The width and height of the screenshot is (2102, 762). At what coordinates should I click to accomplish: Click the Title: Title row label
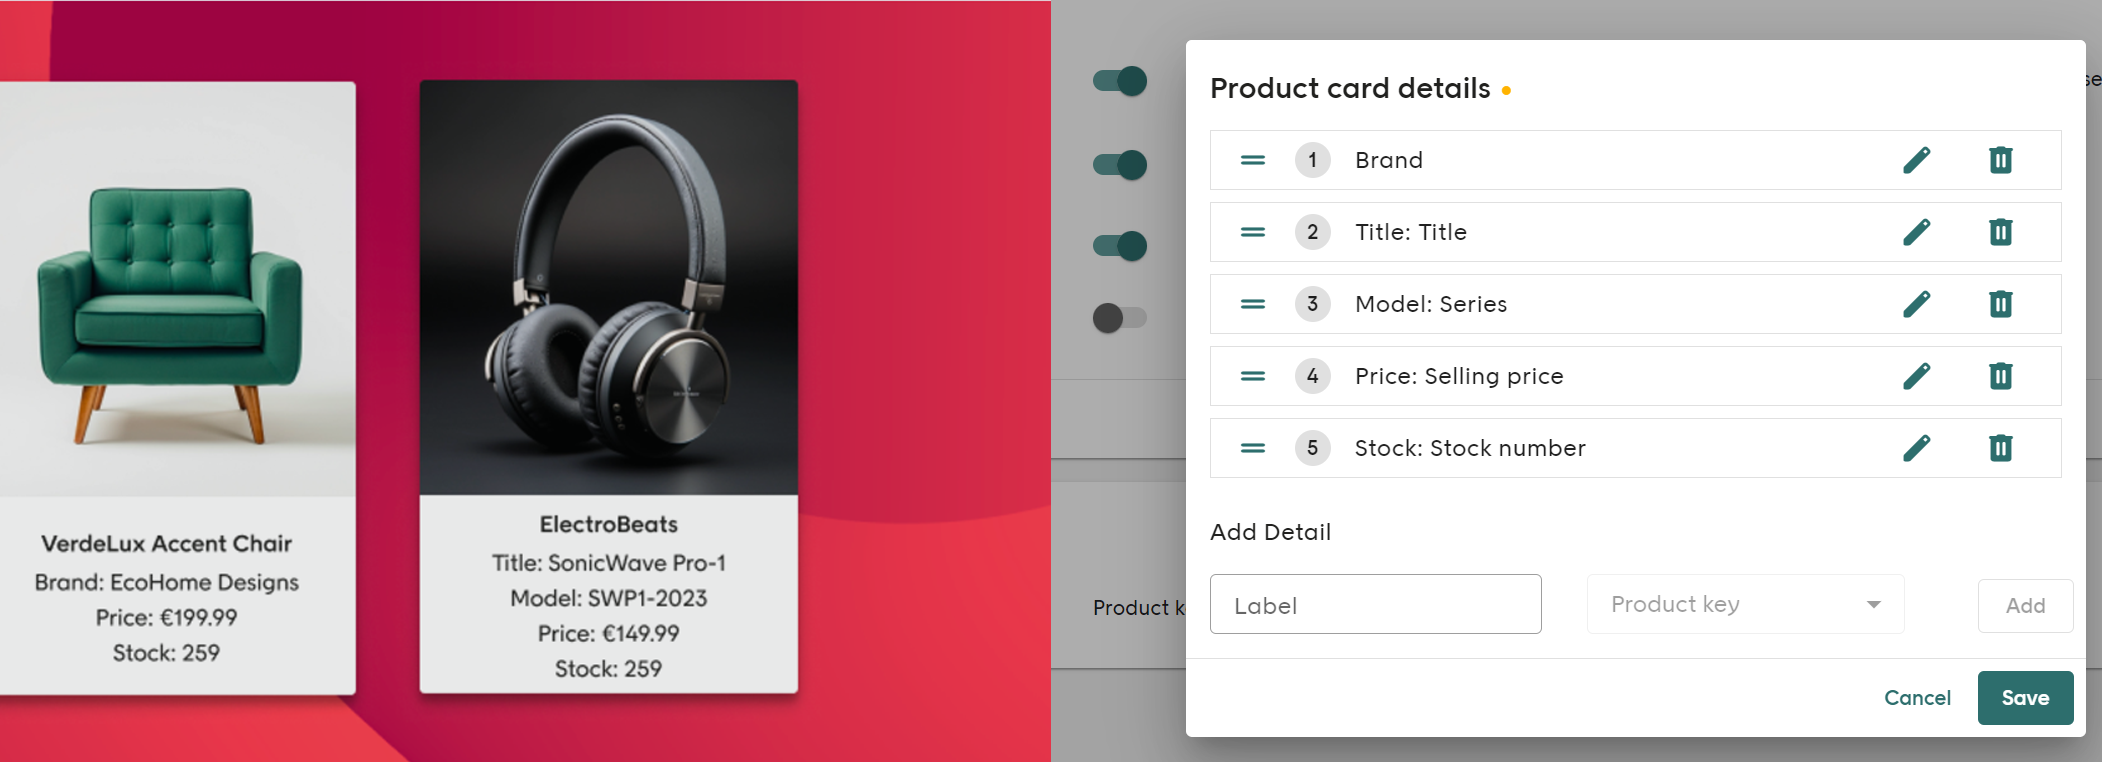tap(1410, 232)
